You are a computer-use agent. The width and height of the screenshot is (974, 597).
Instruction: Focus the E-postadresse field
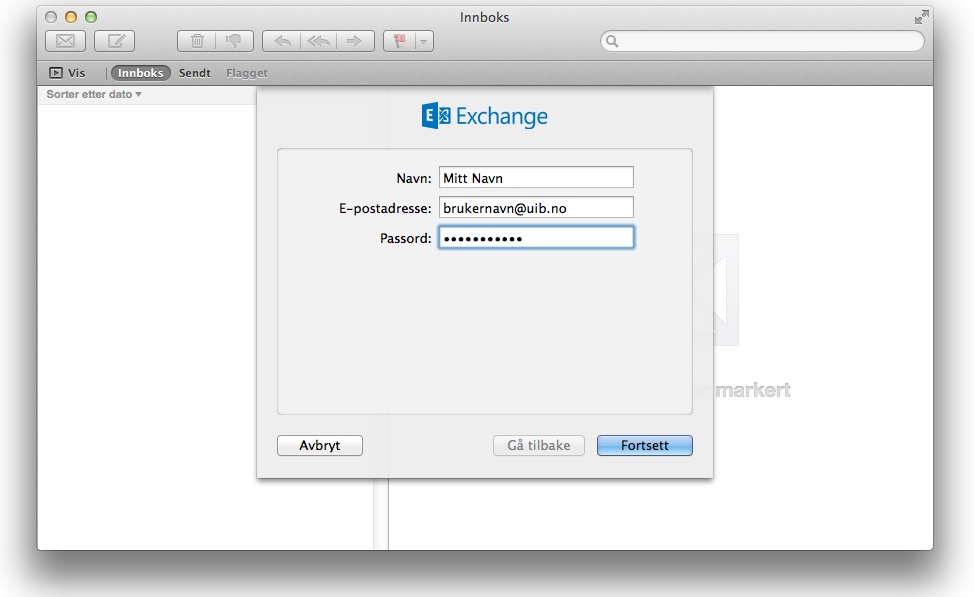536,207
